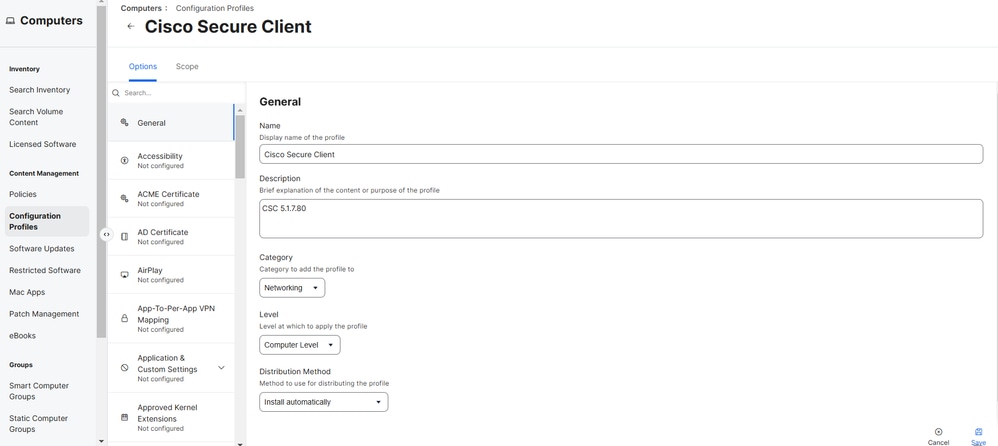Switch to the Scope tab
Screen dimensions: 998x446
click(187, 67)
